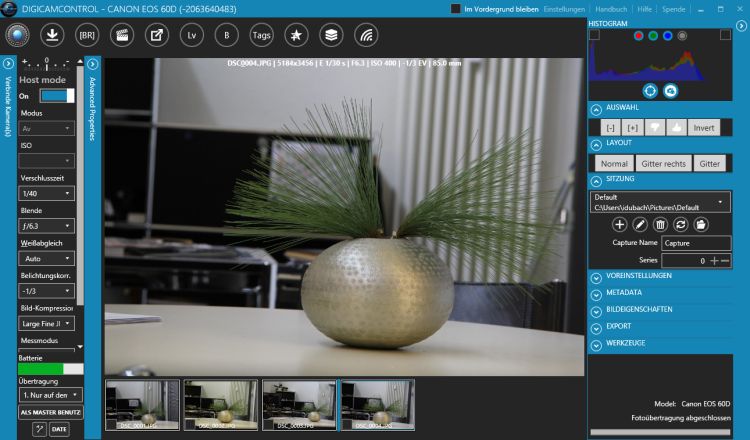Screen dimensions: 750x440
Task: Select the DSC_0003.JPG thumbnail
Action: (x=297, y=405)
